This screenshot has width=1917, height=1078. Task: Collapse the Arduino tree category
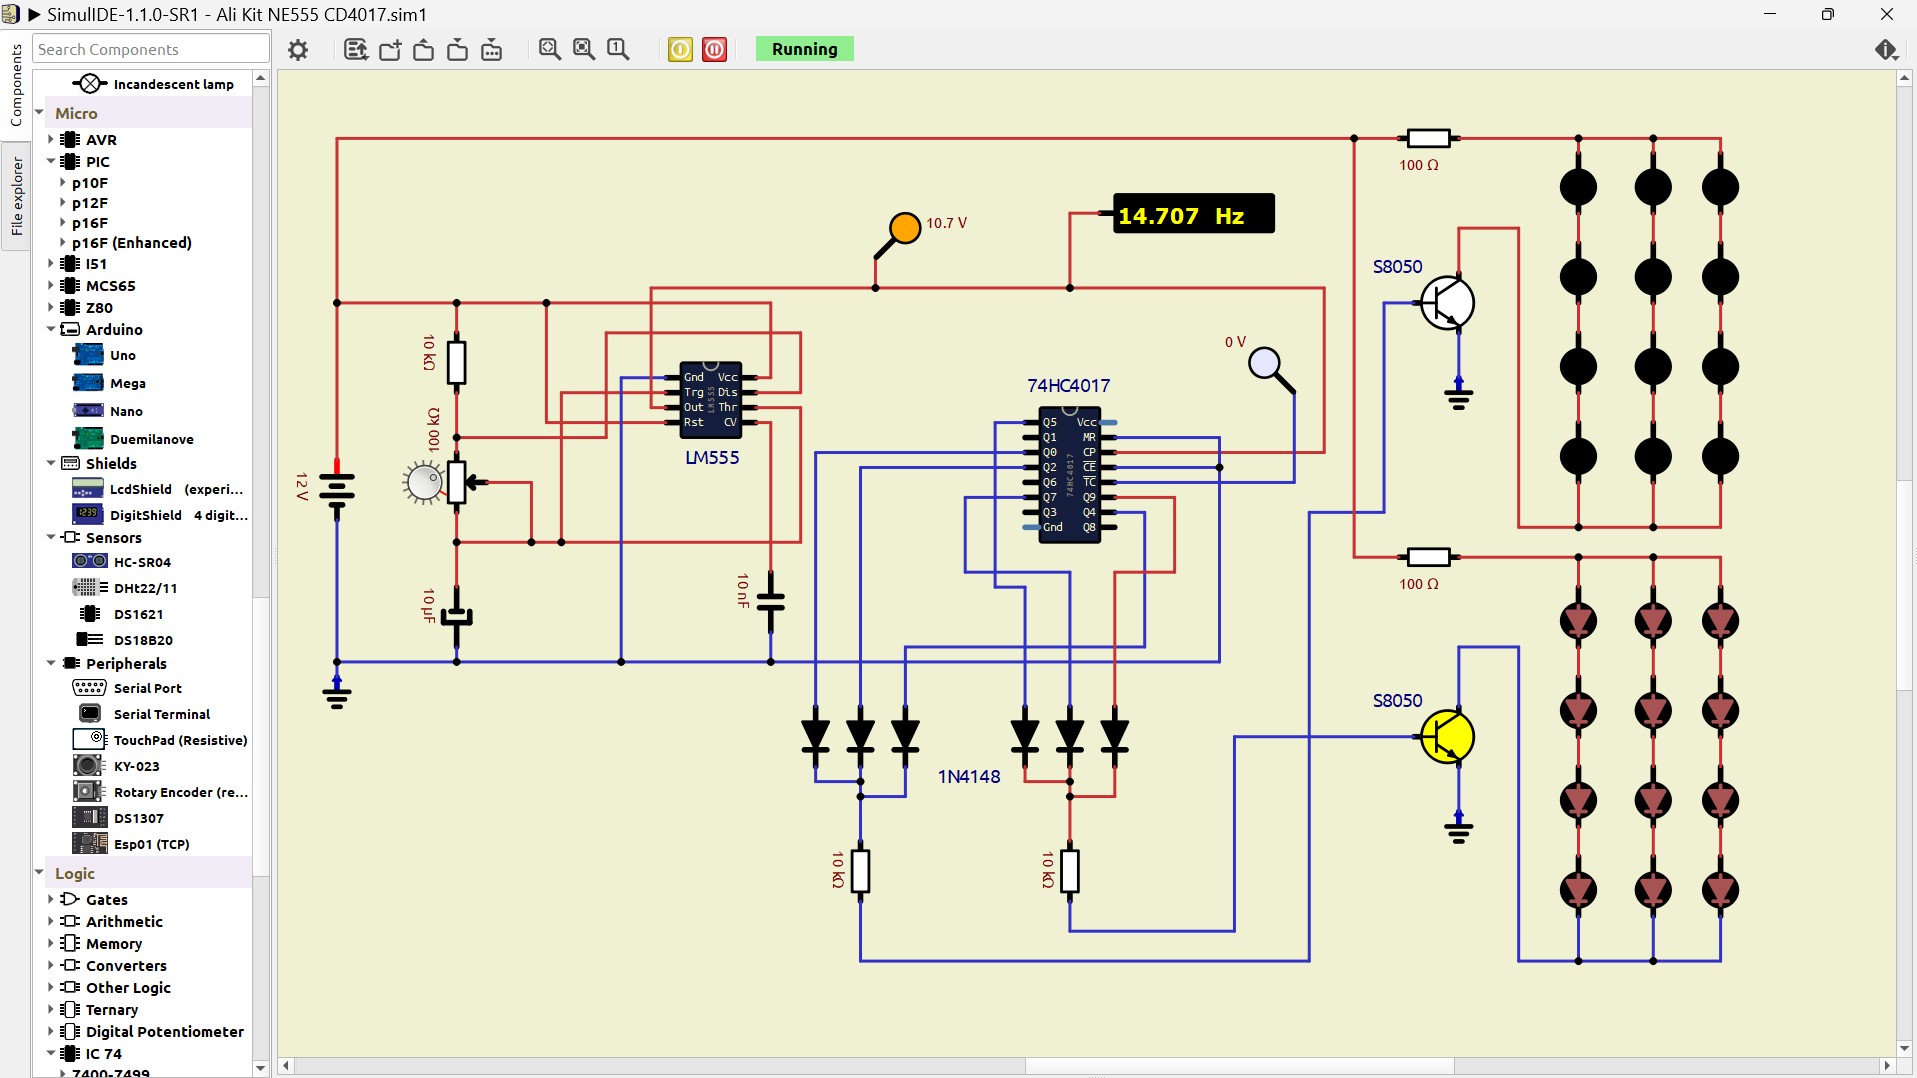[x=51, y=329]
